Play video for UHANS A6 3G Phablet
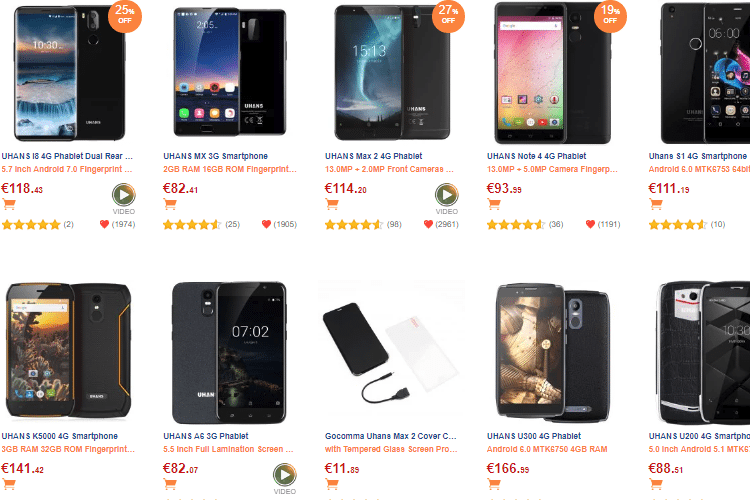 click(x=285, y=476)
